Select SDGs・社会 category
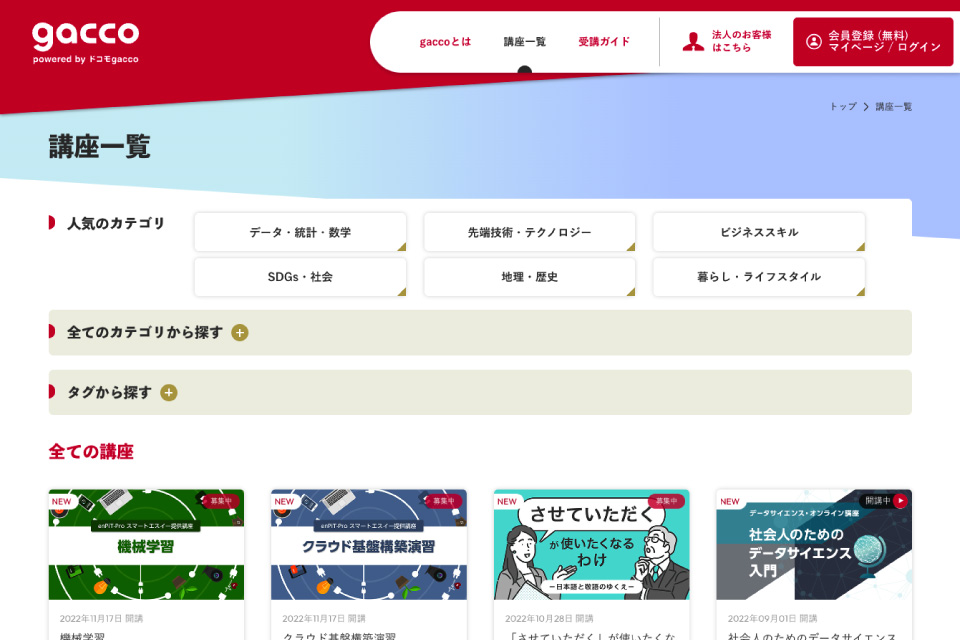Image resolution: width=960 pixels, height=640 pixels. [x=299, y=277]
